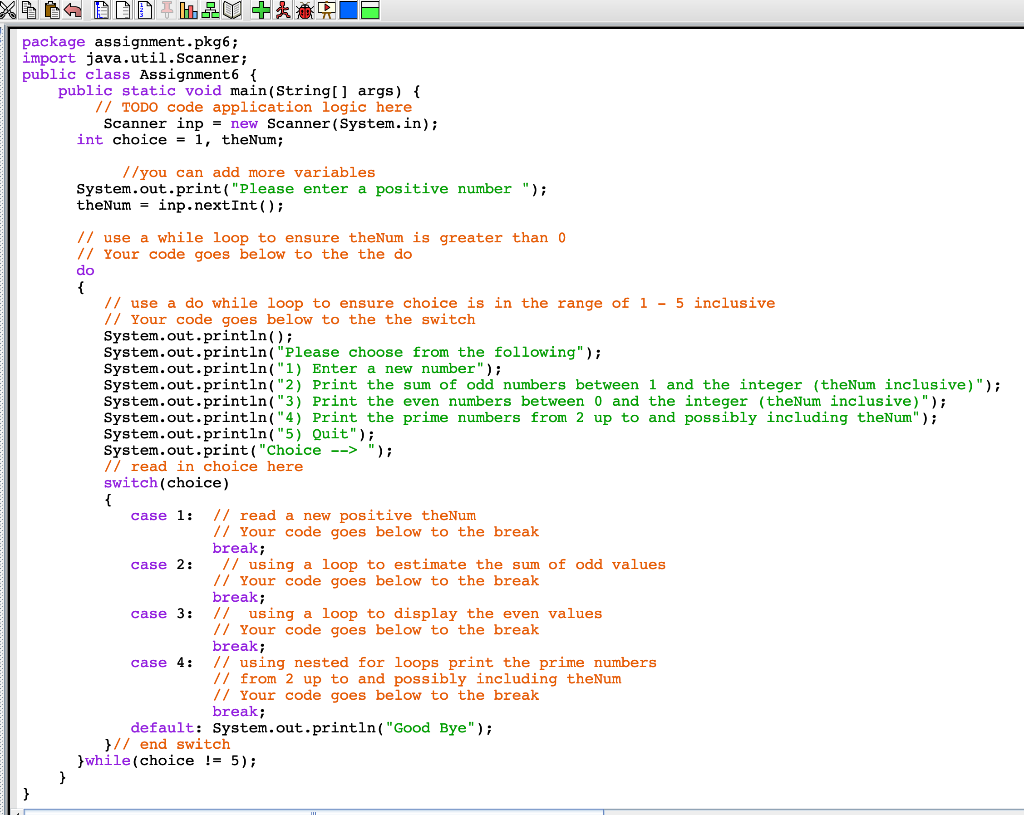Start the debugger using the ladybug icon
The width and height of the screenshot is (1024, 815).
coord(305,10)
